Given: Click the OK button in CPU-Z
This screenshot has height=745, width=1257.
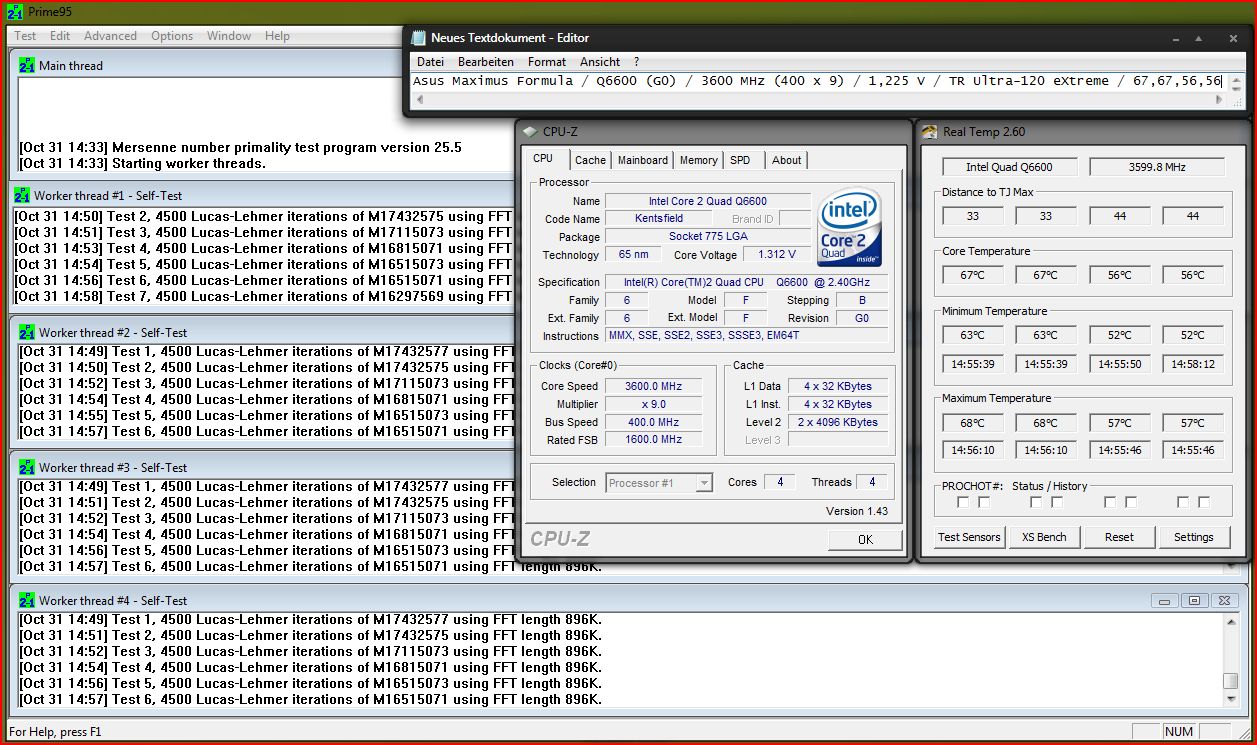Looking at the screenshot, I should point(865,539).
